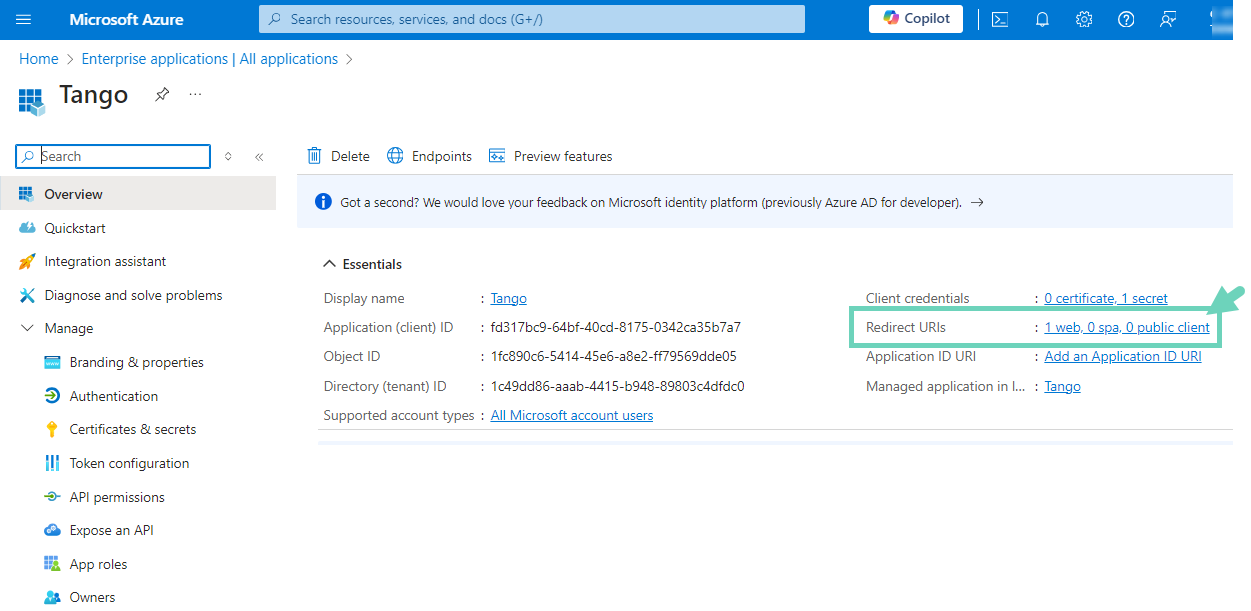Open the Managed application Tango link
The image size is (1251, 611).
coord(1062,386)
